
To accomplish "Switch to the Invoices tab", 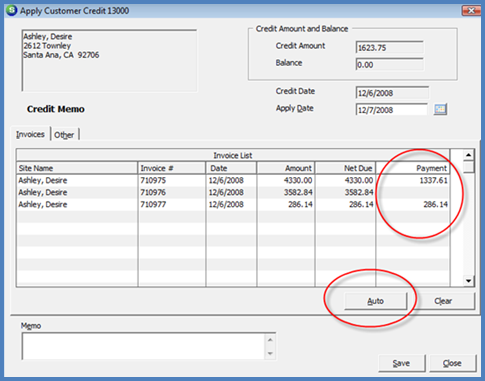I will click(30, 134).
